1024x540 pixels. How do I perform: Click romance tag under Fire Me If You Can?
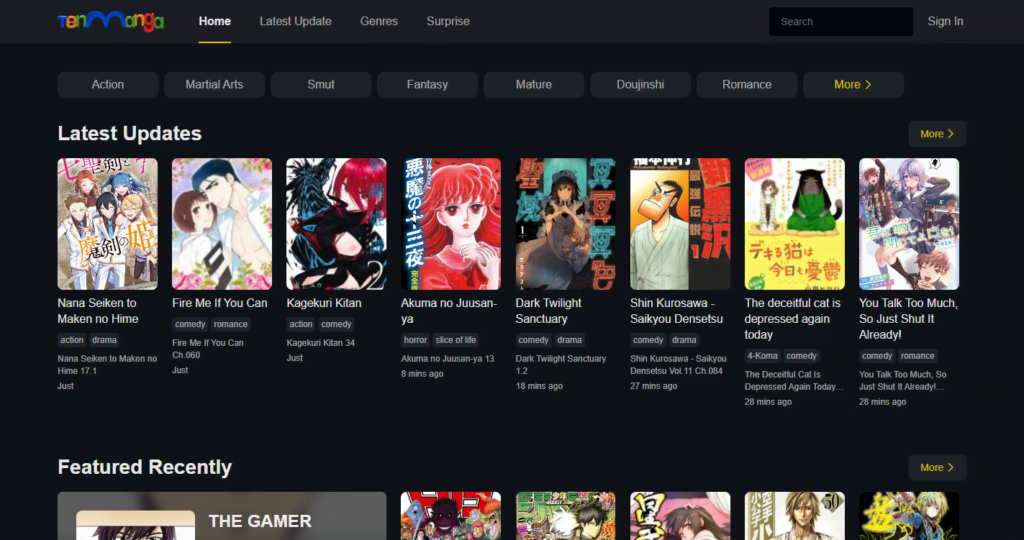231,325
